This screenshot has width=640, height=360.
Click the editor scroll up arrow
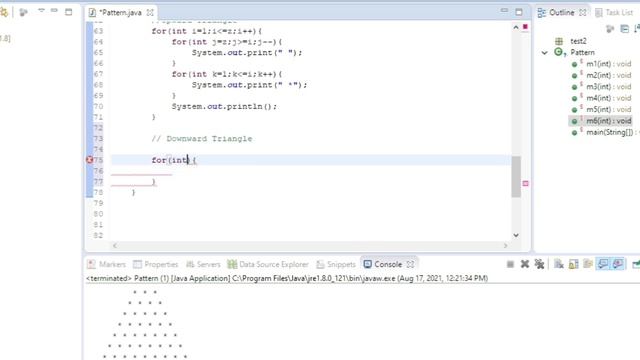tap(516, 27)
